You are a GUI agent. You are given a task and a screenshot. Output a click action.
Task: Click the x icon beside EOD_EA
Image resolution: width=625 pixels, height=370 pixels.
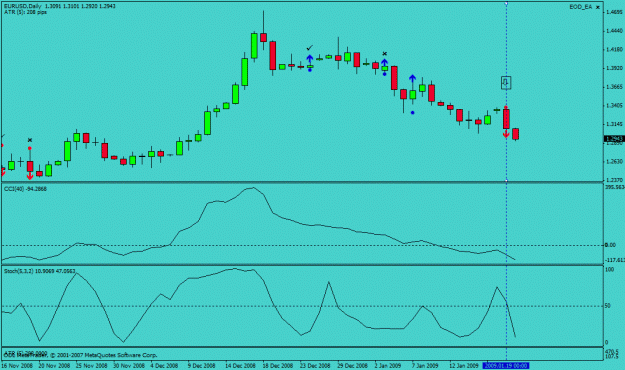point(598,7)
